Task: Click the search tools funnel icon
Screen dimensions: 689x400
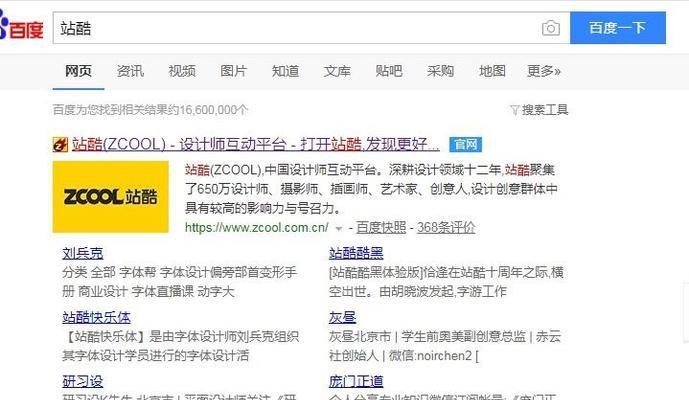Action: [515, 110]
